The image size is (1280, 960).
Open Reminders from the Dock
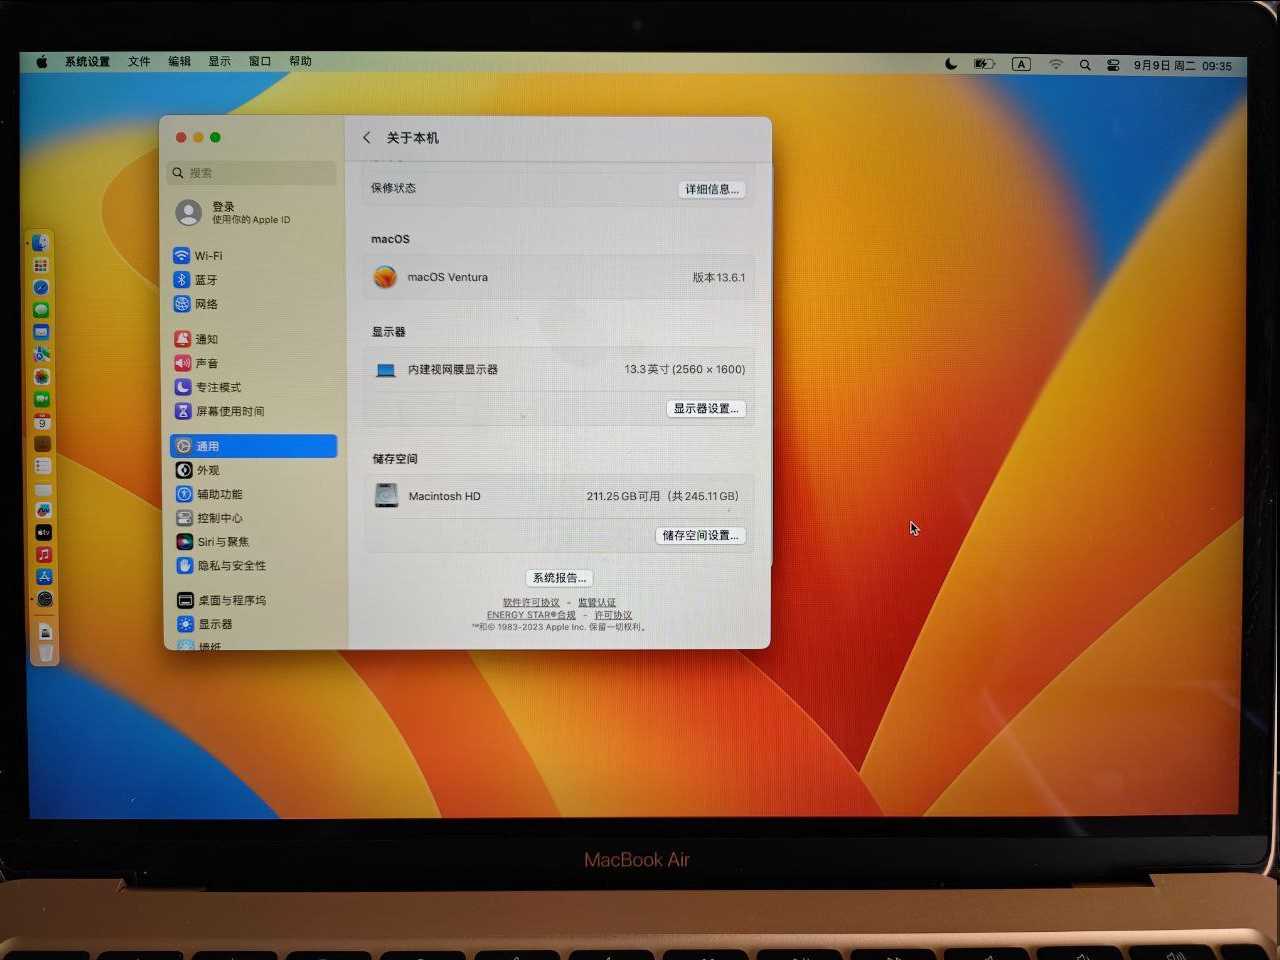[42, 466]
